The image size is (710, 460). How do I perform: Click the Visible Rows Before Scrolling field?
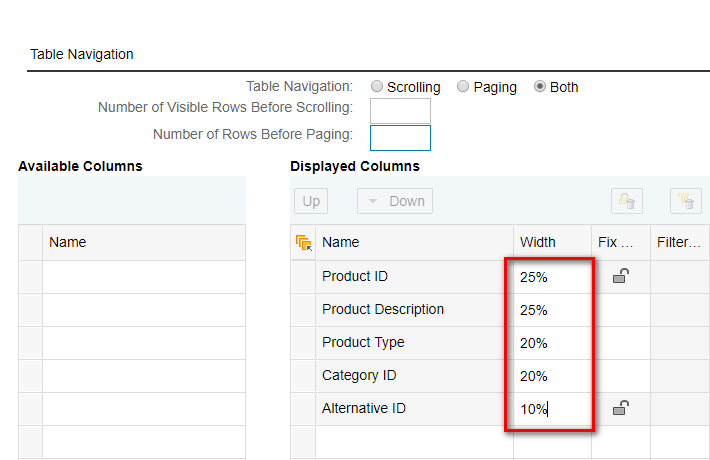pos(400,111)
